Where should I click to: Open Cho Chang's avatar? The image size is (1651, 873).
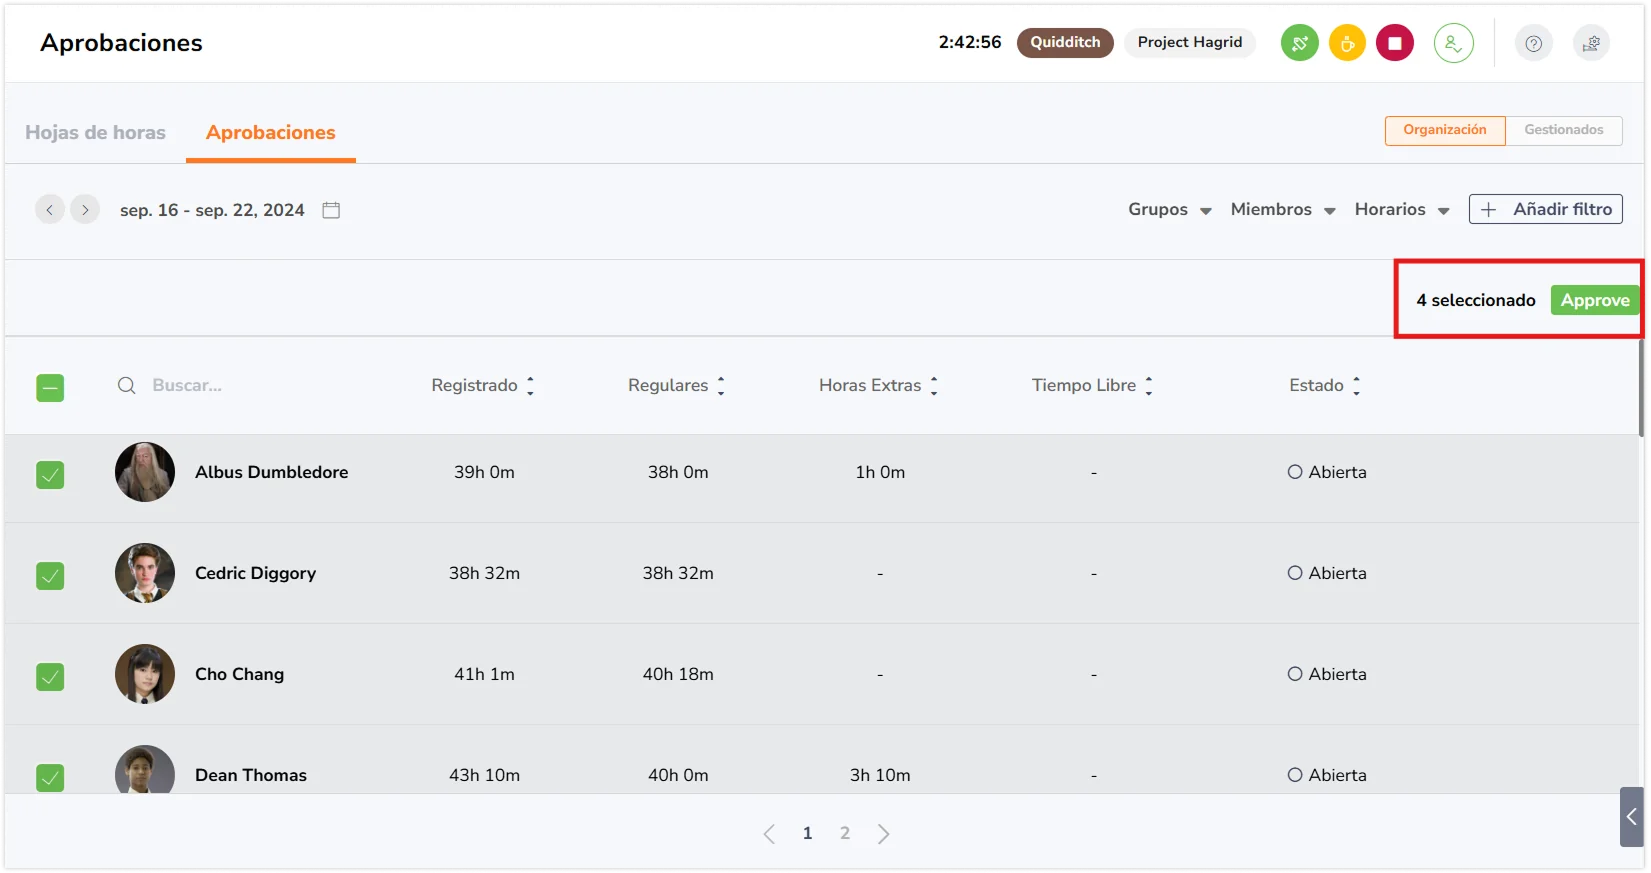(x=145, y=674)
